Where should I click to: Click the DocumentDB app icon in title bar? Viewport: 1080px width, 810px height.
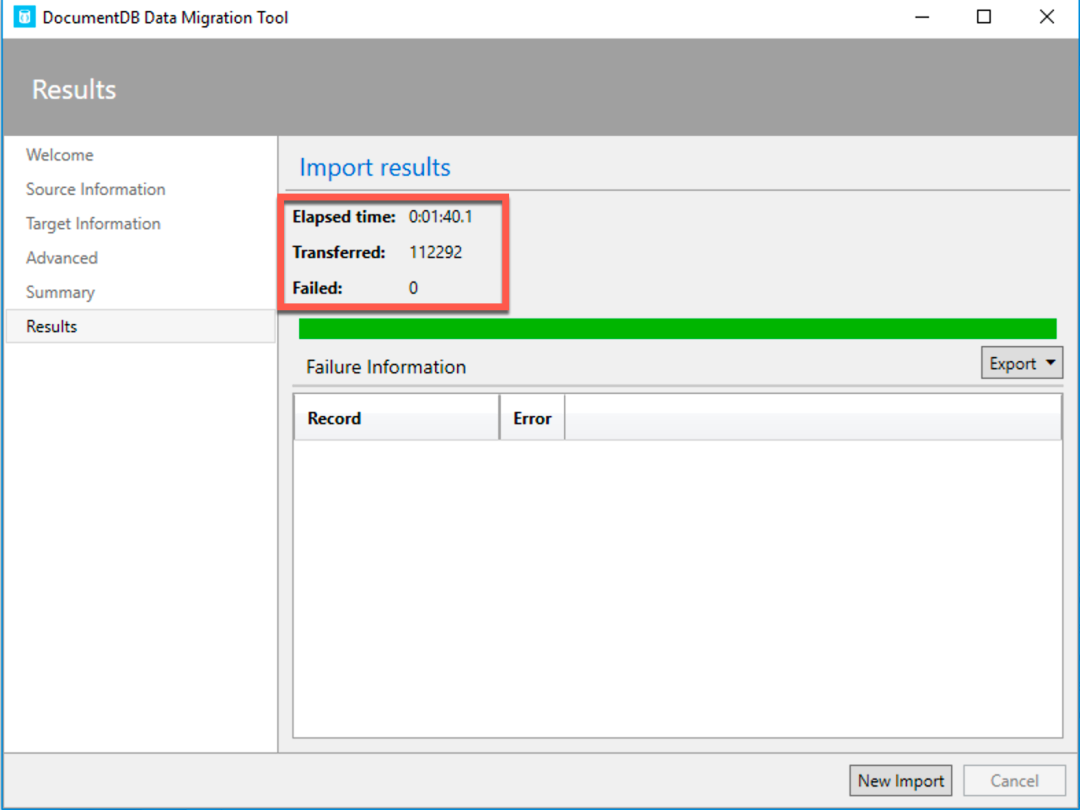(x=24, y=17)
